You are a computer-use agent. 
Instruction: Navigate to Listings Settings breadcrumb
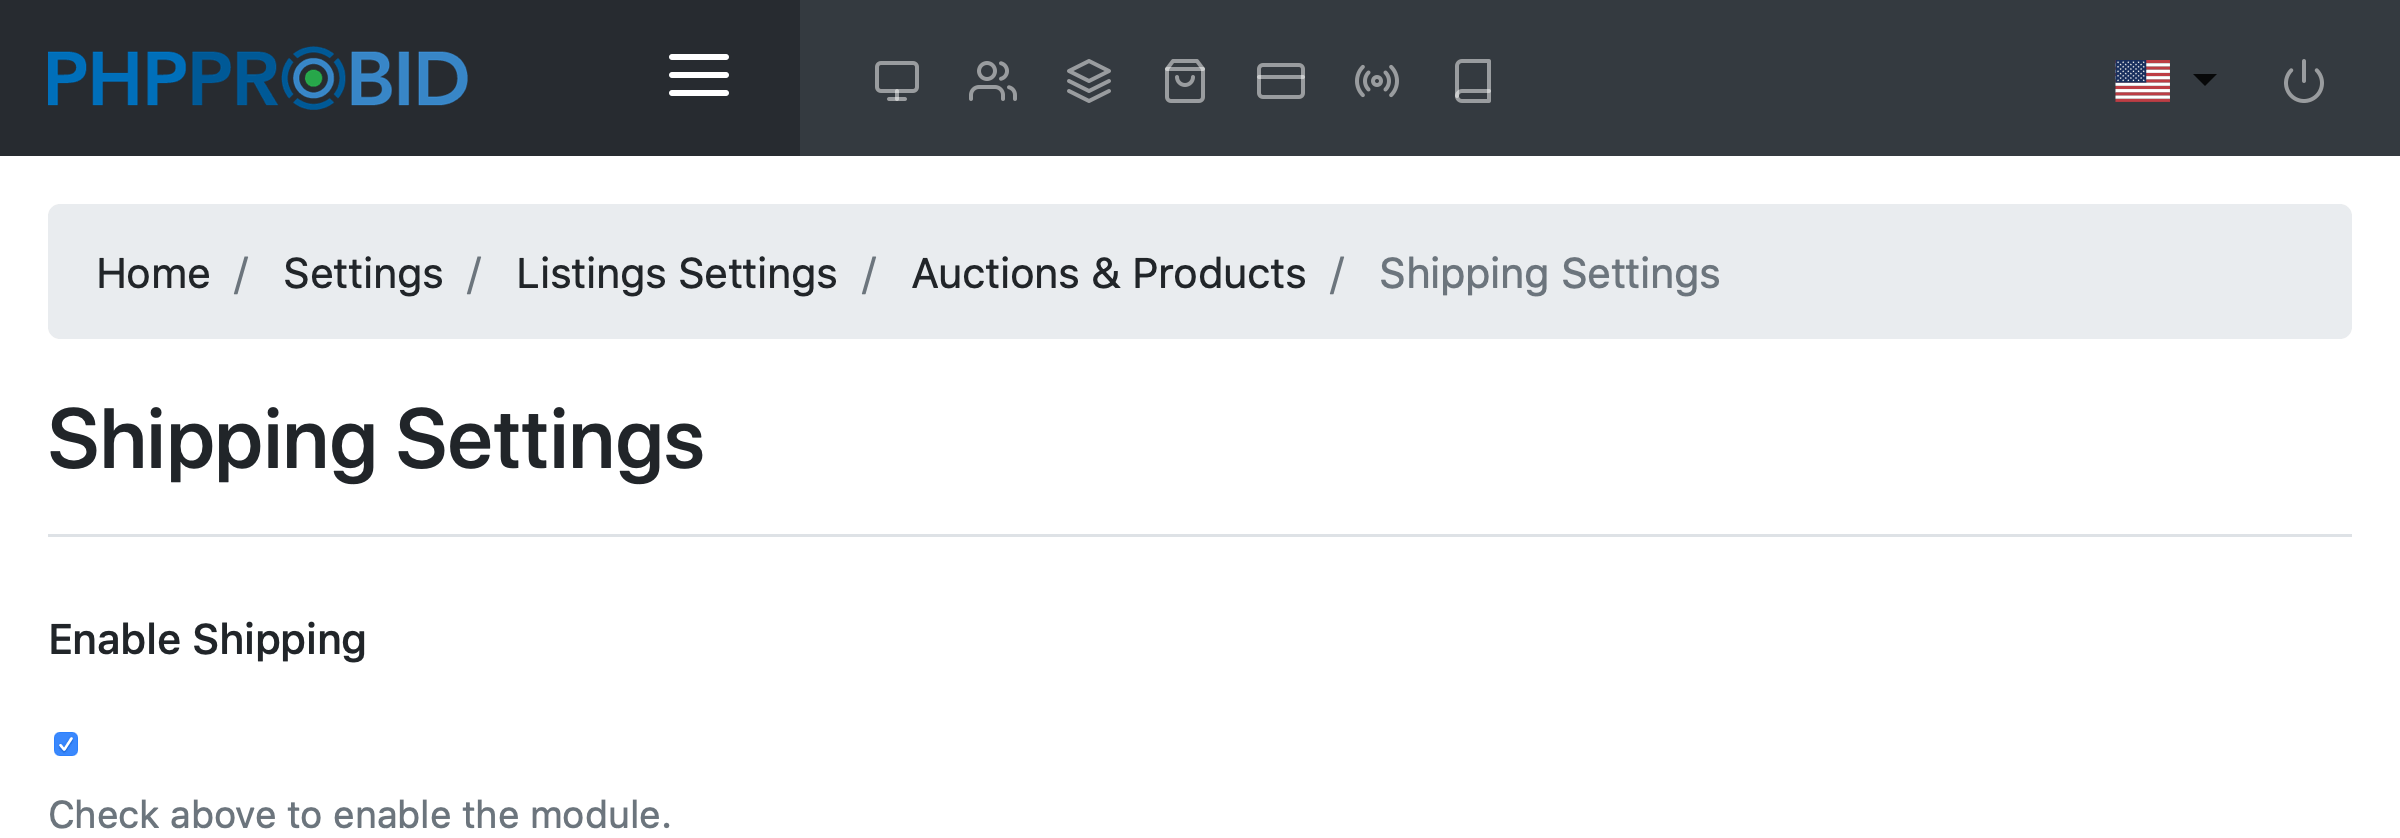[x=676, y=274]
